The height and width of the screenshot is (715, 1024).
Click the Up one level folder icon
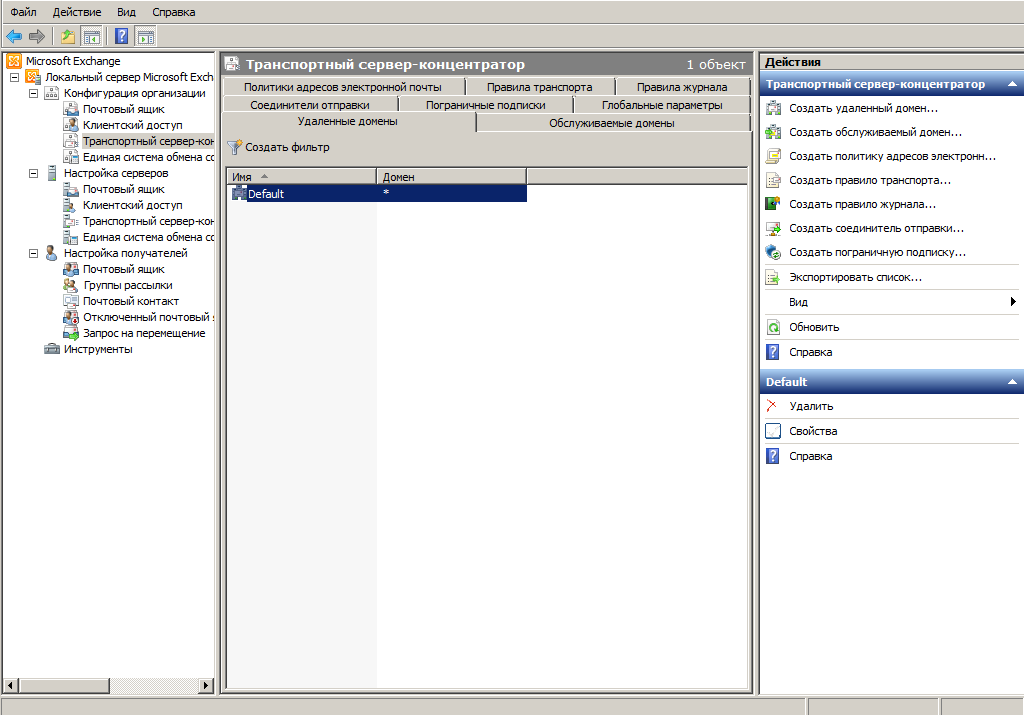pyautogui.click(x=67, y=37)
